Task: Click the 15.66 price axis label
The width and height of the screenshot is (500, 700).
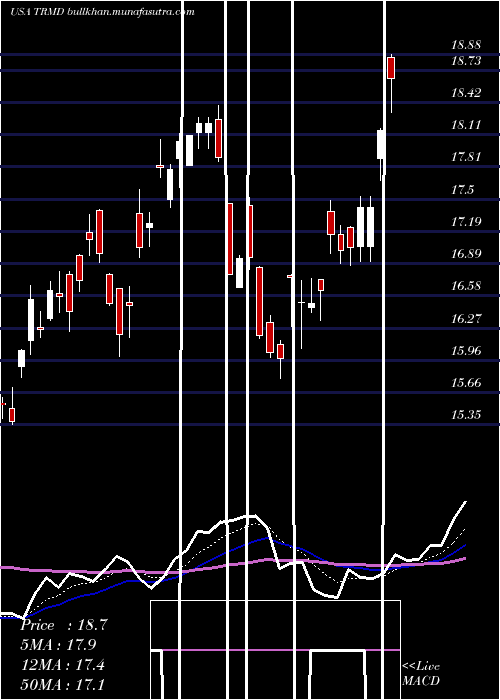Action: 466,383
